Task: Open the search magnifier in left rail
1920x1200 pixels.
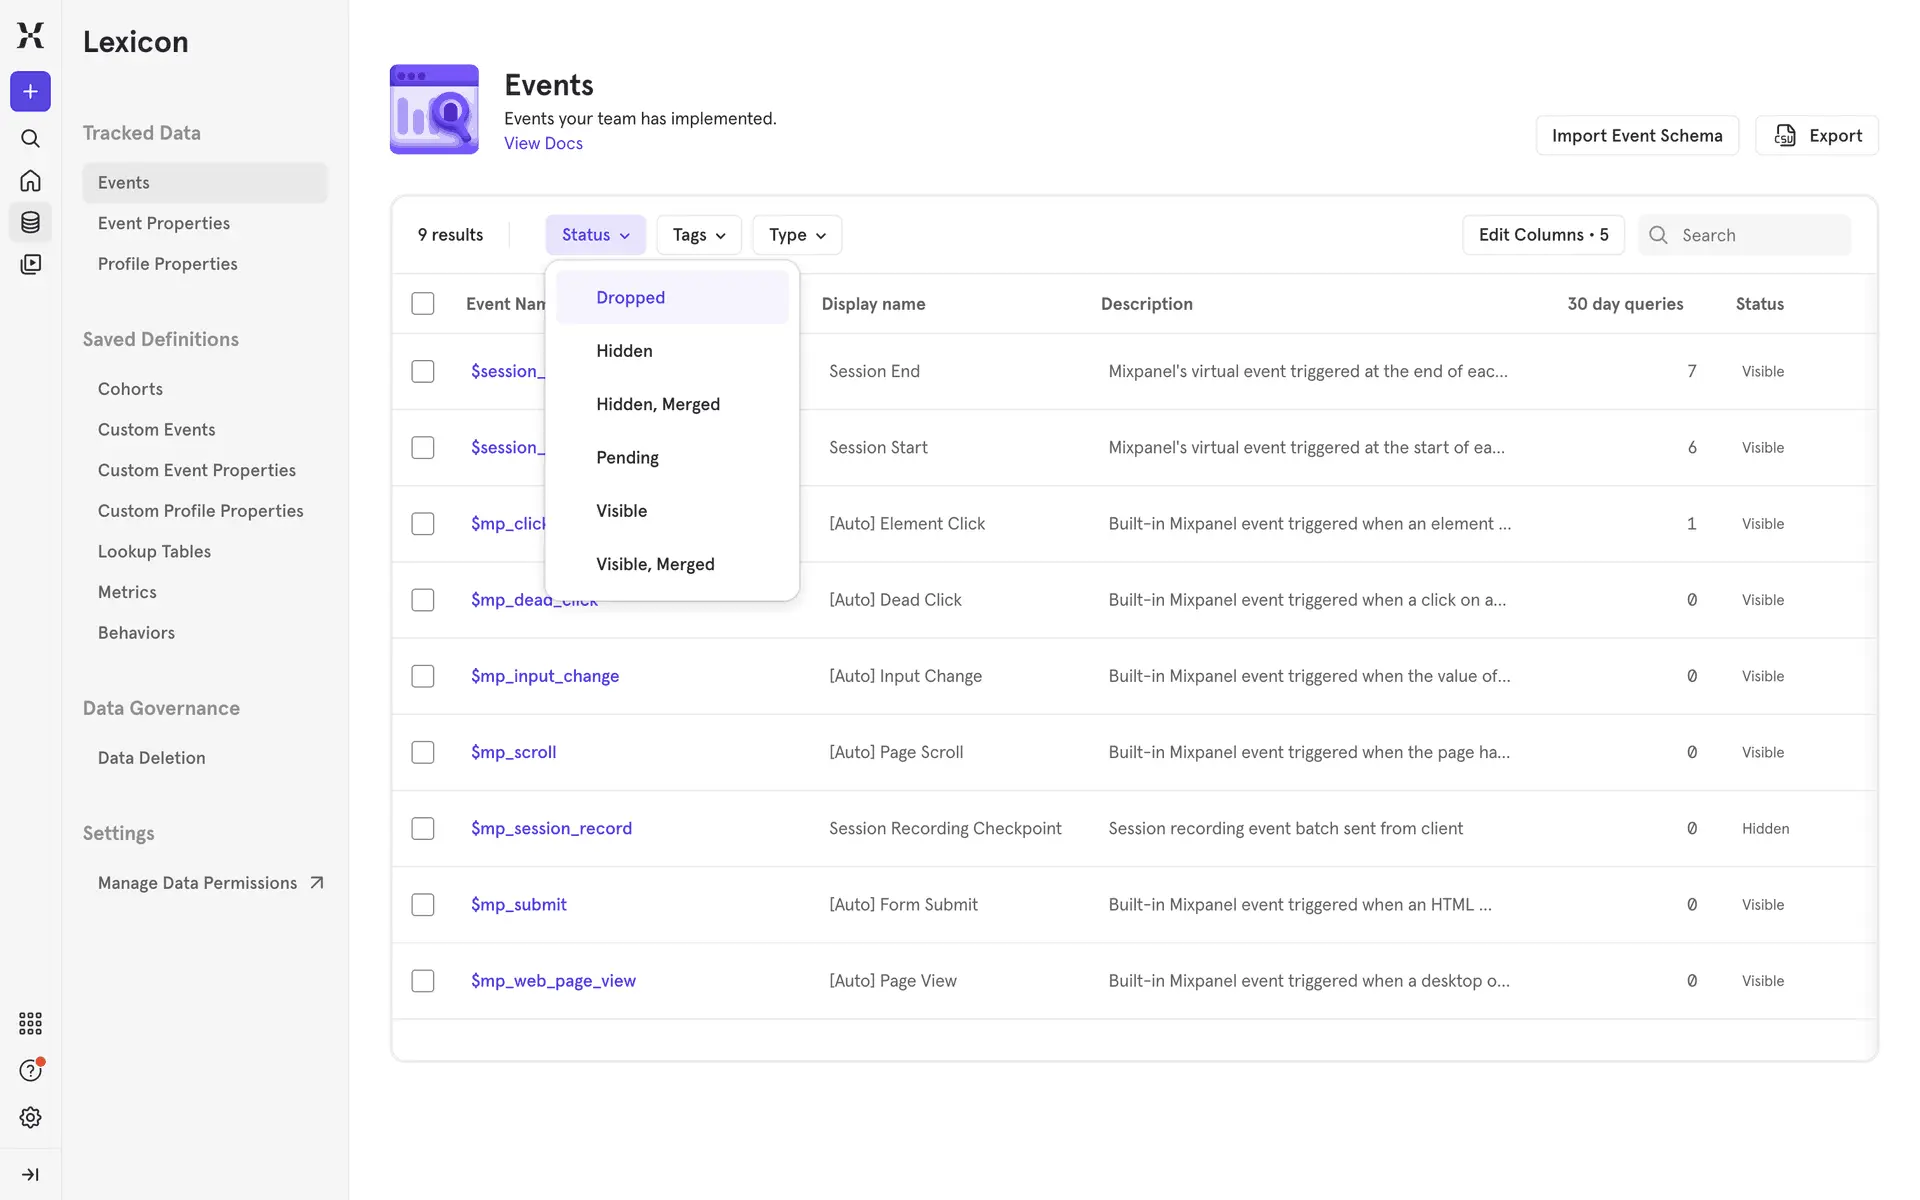Action: pos(30,138)
